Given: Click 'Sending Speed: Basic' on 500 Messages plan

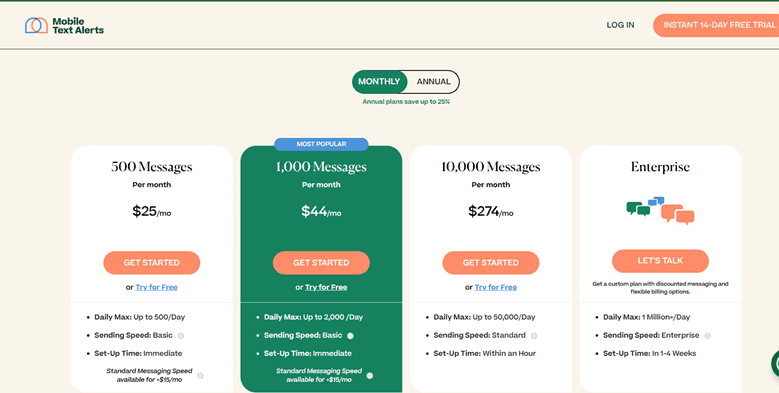Looking at the screenshot, I should [133, 335].
